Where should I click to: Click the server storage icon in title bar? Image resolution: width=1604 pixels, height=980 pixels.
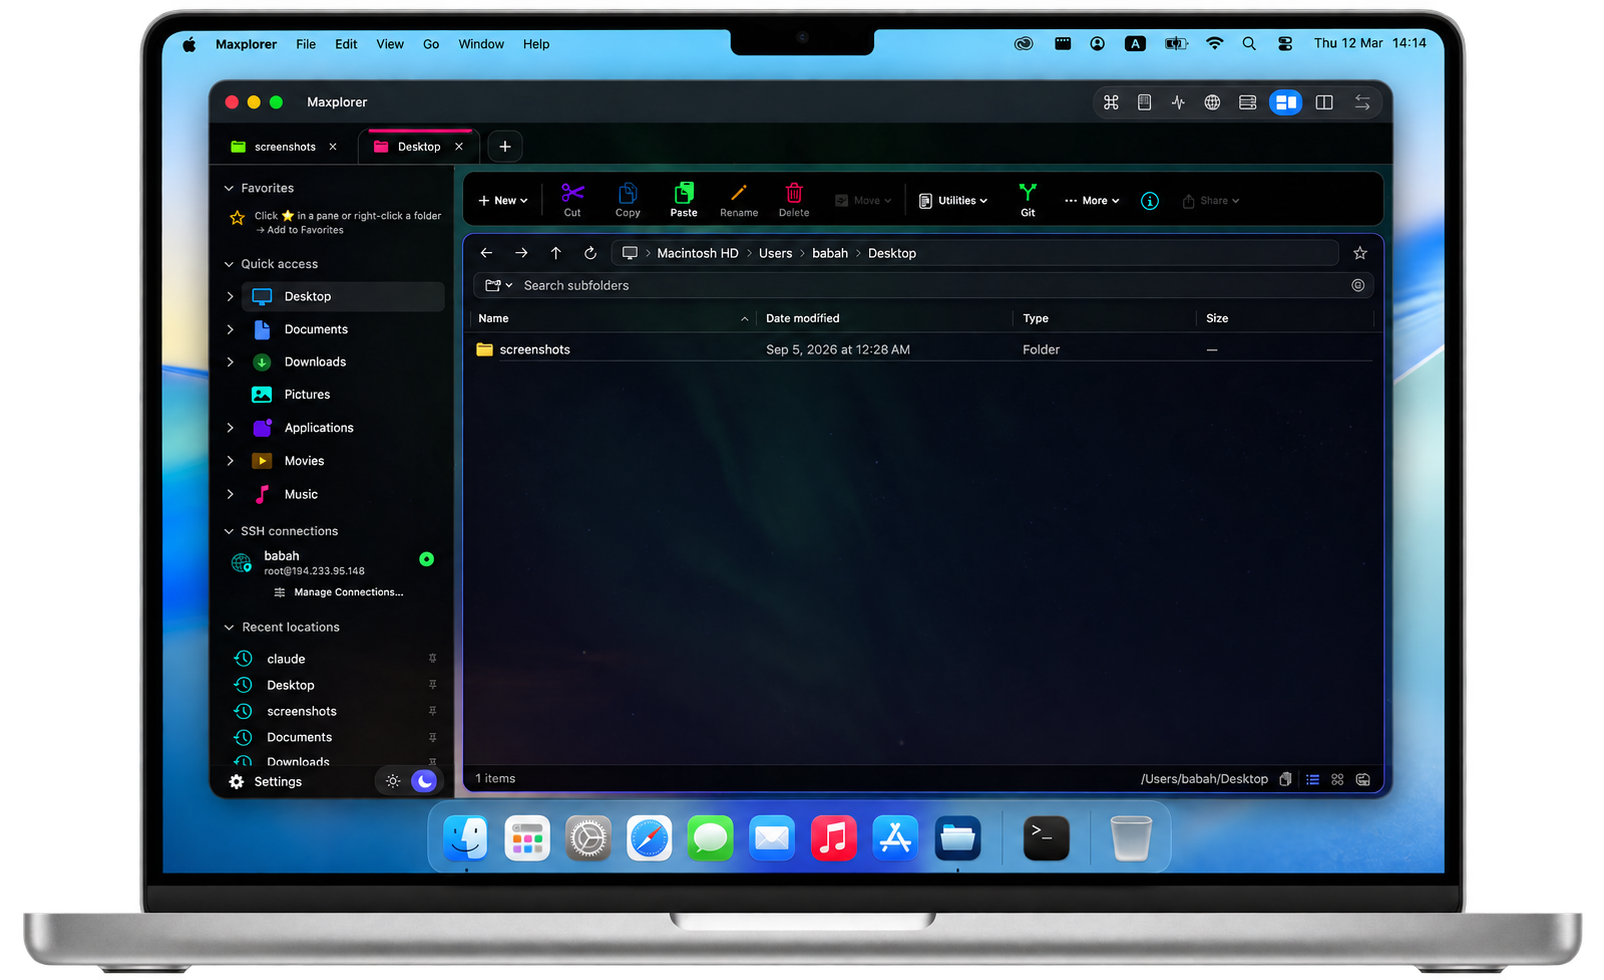tap(1247, 102)
